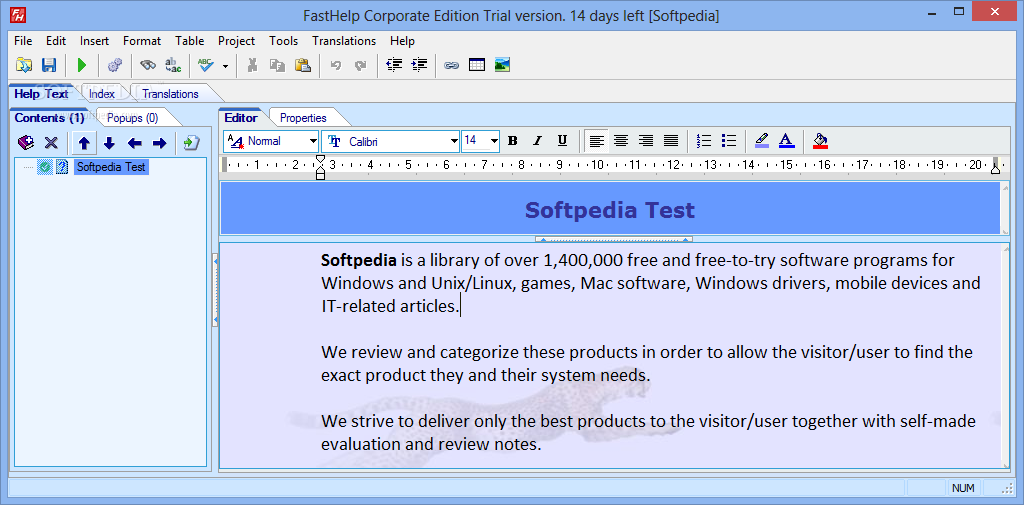Select the Editor tab
This screenshot has width=1024, height=505.
(241, 118)
